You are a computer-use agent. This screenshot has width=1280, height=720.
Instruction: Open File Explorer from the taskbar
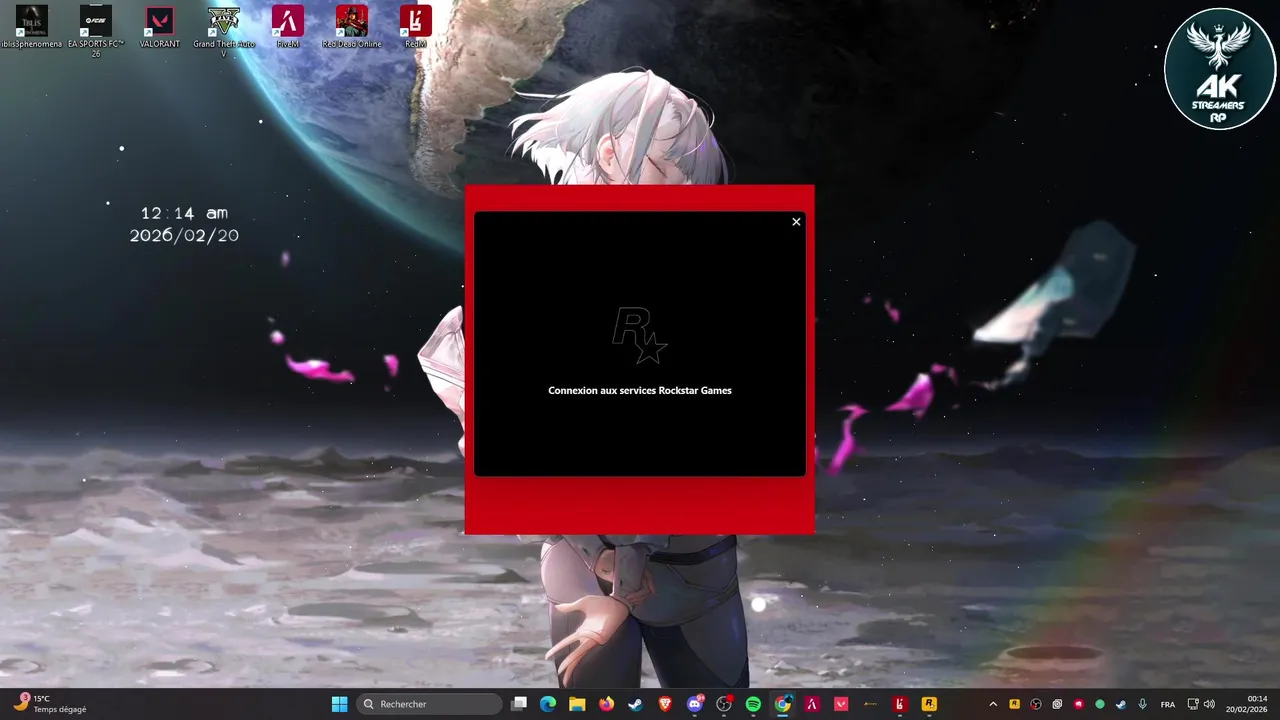pyautogui.click(x=577, y=704)
